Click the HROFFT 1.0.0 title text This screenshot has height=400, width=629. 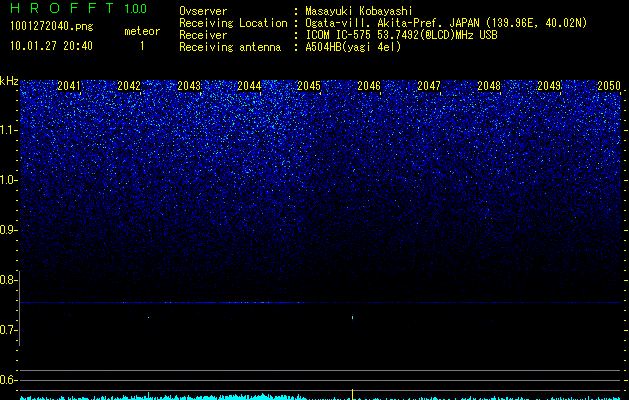(x=79, y=8)
